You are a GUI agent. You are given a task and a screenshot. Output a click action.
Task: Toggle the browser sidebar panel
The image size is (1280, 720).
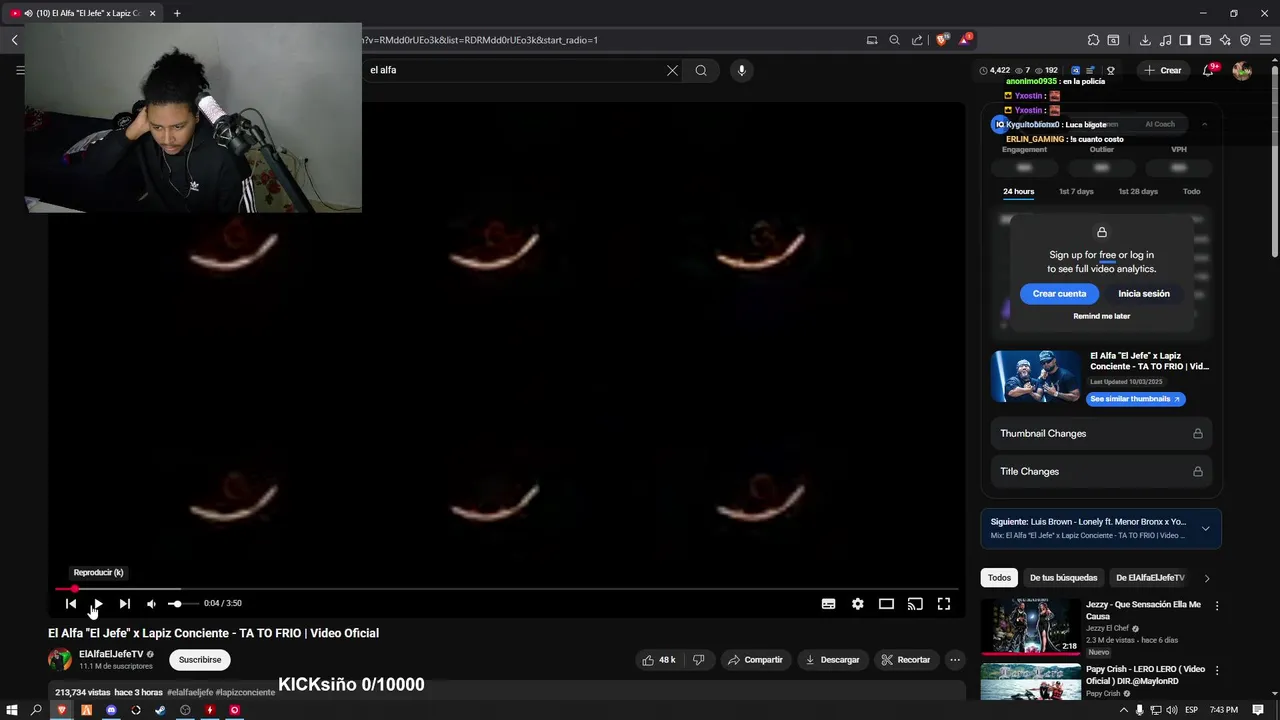click(1185, 40)
